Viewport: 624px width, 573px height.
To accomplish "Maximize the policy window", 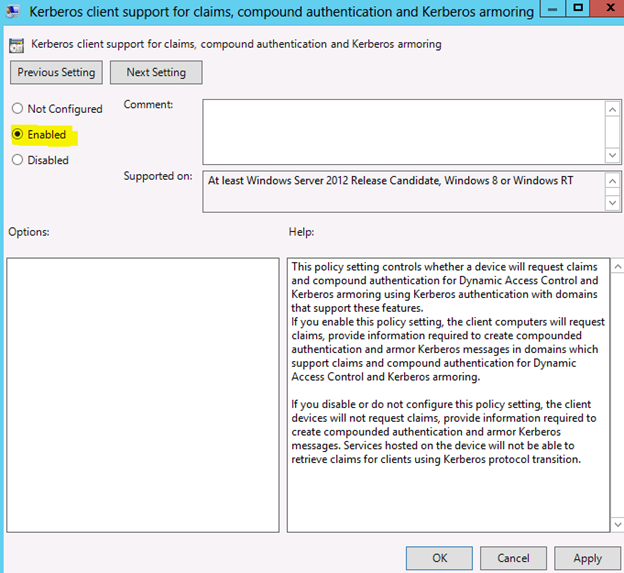I will coord(578,8).
